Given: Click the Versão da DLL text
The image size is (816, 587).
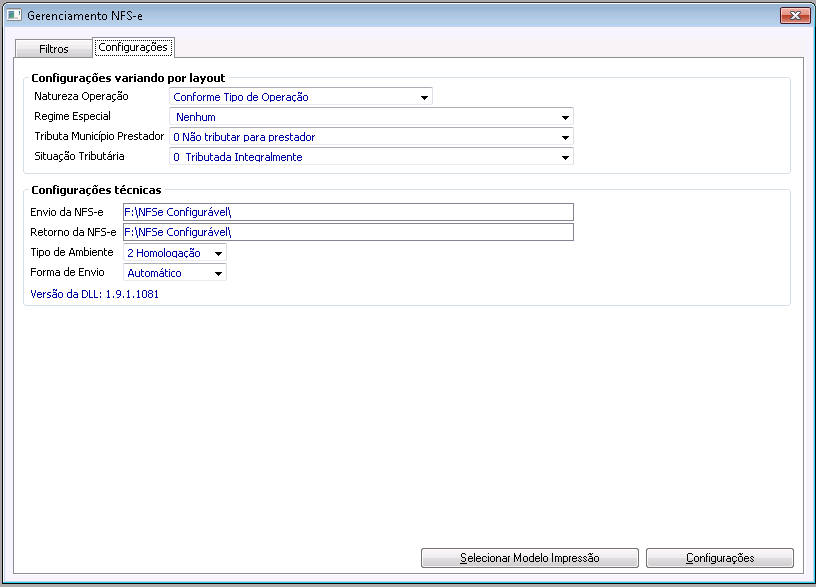Looking at the screenshot, I should (x=96, y=295).
